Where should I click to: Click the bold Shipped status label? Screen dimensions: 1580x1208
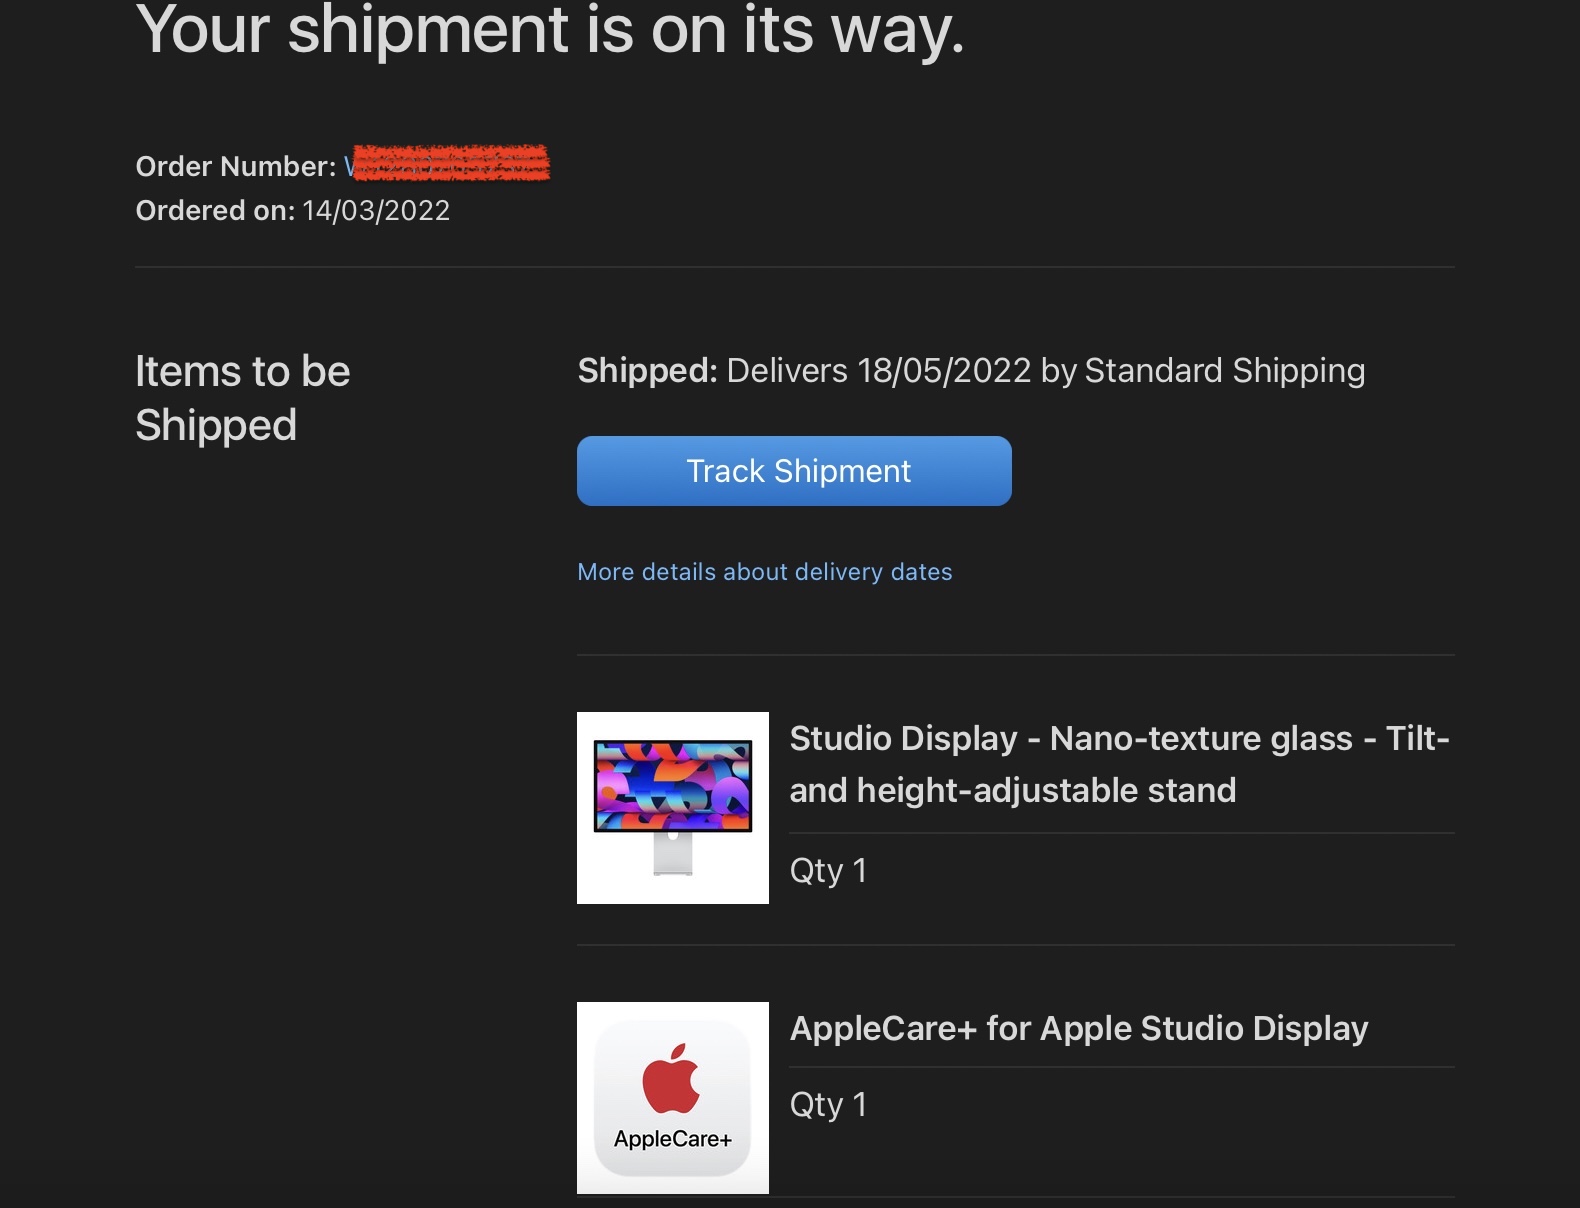(647, 371)
